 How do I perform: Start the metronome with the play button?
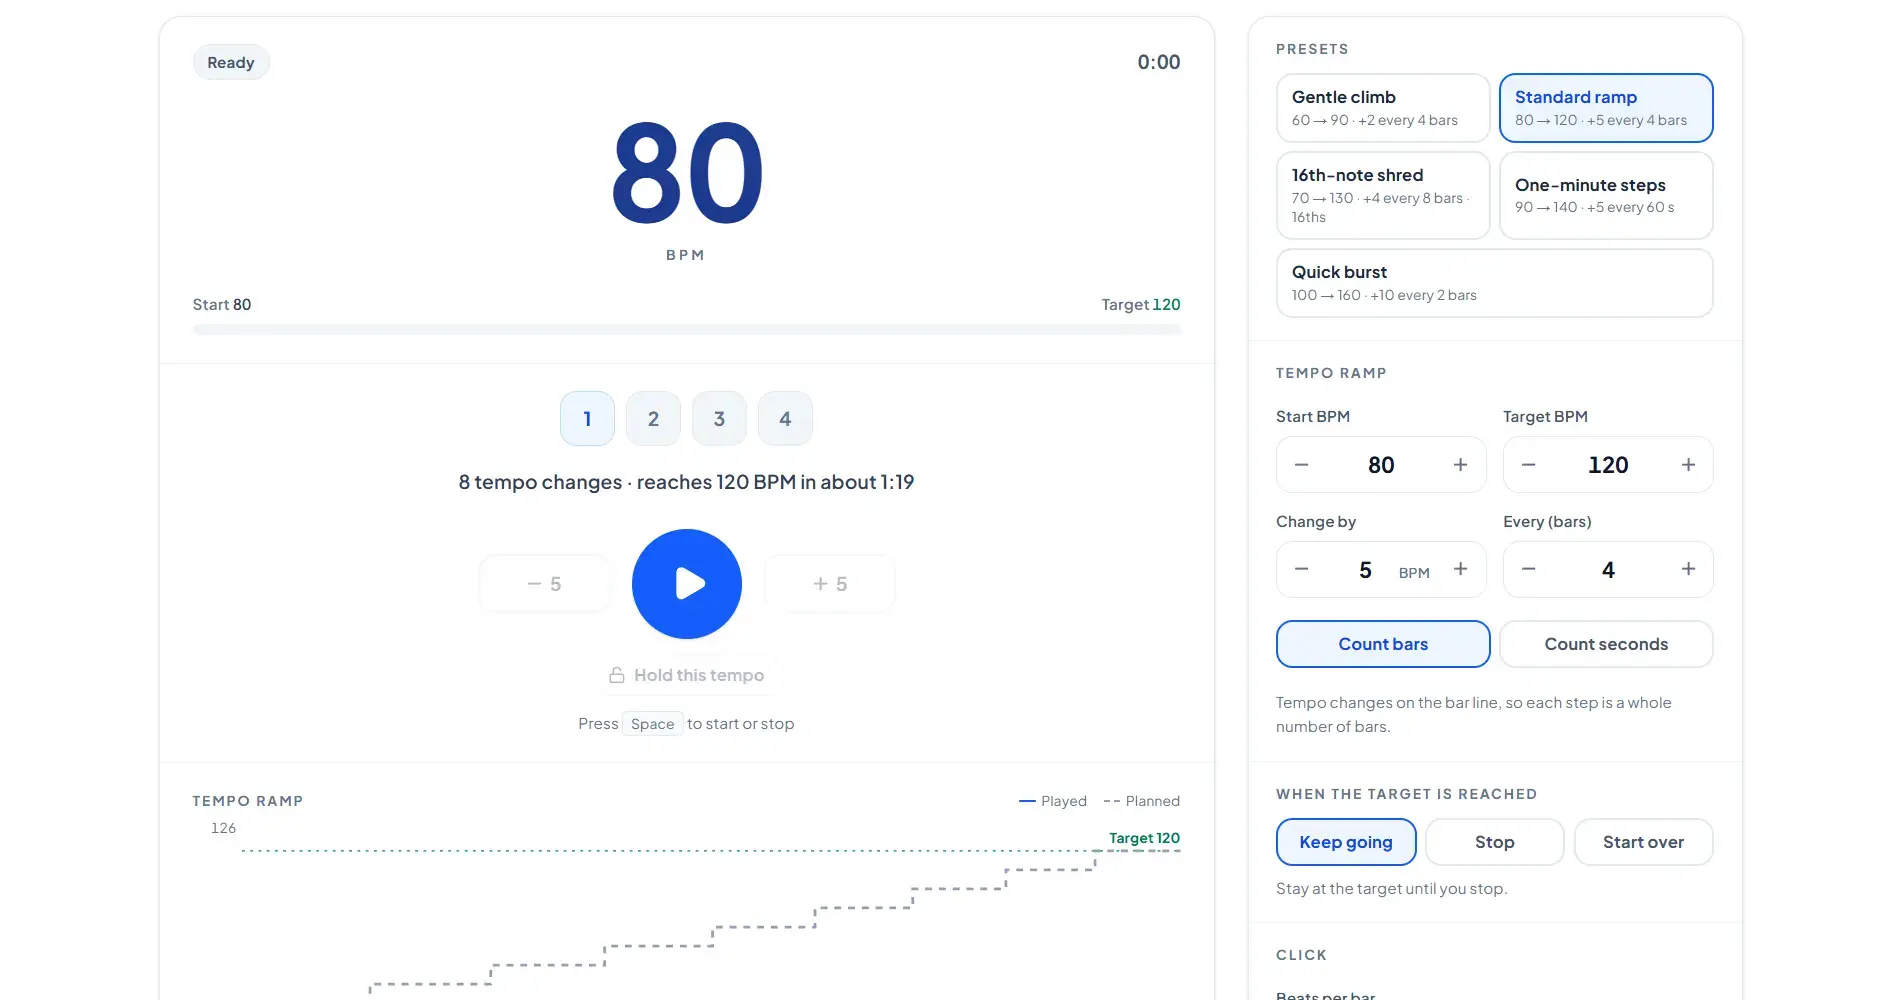(x=687, y=584)
